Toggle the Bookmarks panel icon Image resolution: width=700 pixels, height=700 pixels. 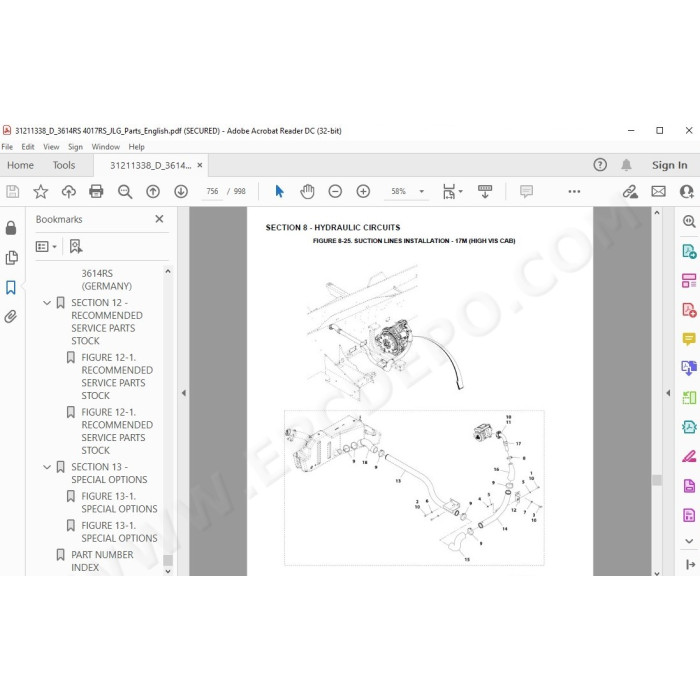[11, 288]
